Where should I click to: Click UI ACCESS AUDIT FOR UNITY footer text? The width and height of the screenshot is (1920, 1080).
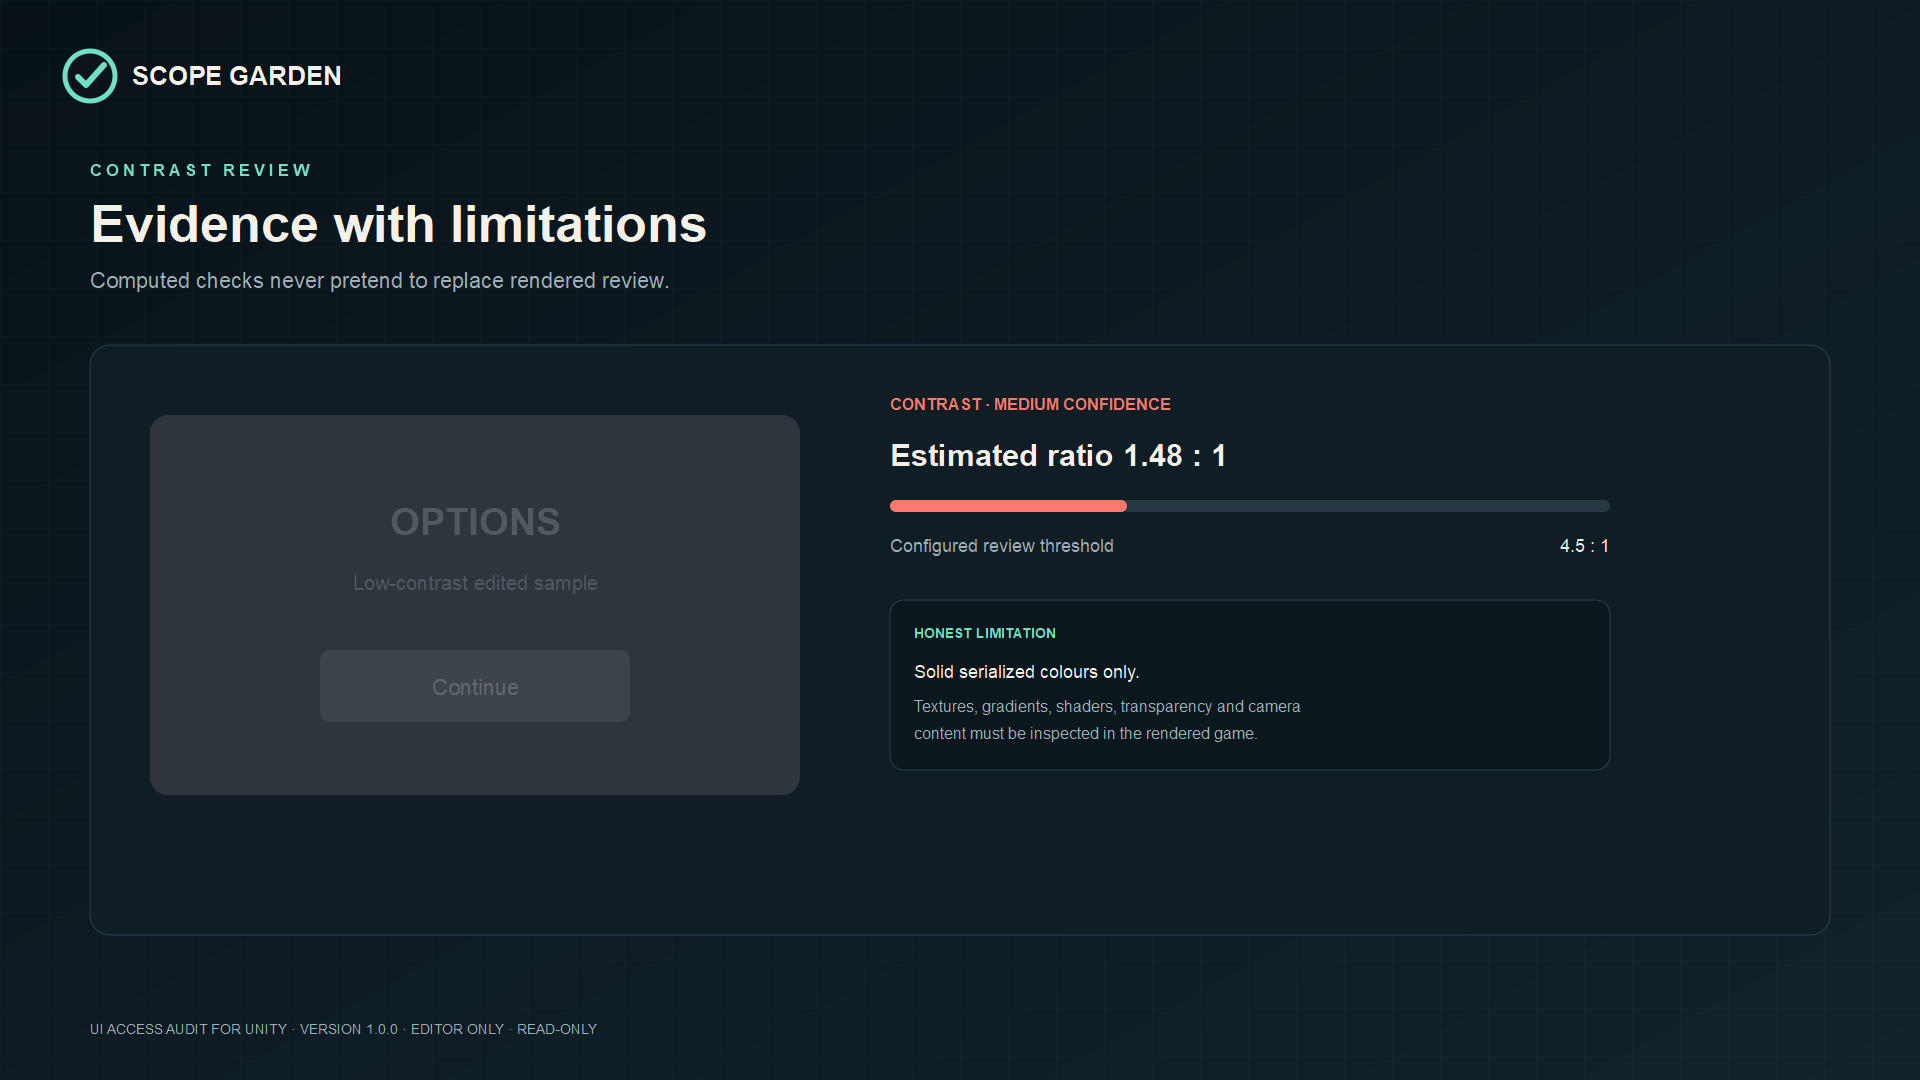click(x=188, y=1029)
